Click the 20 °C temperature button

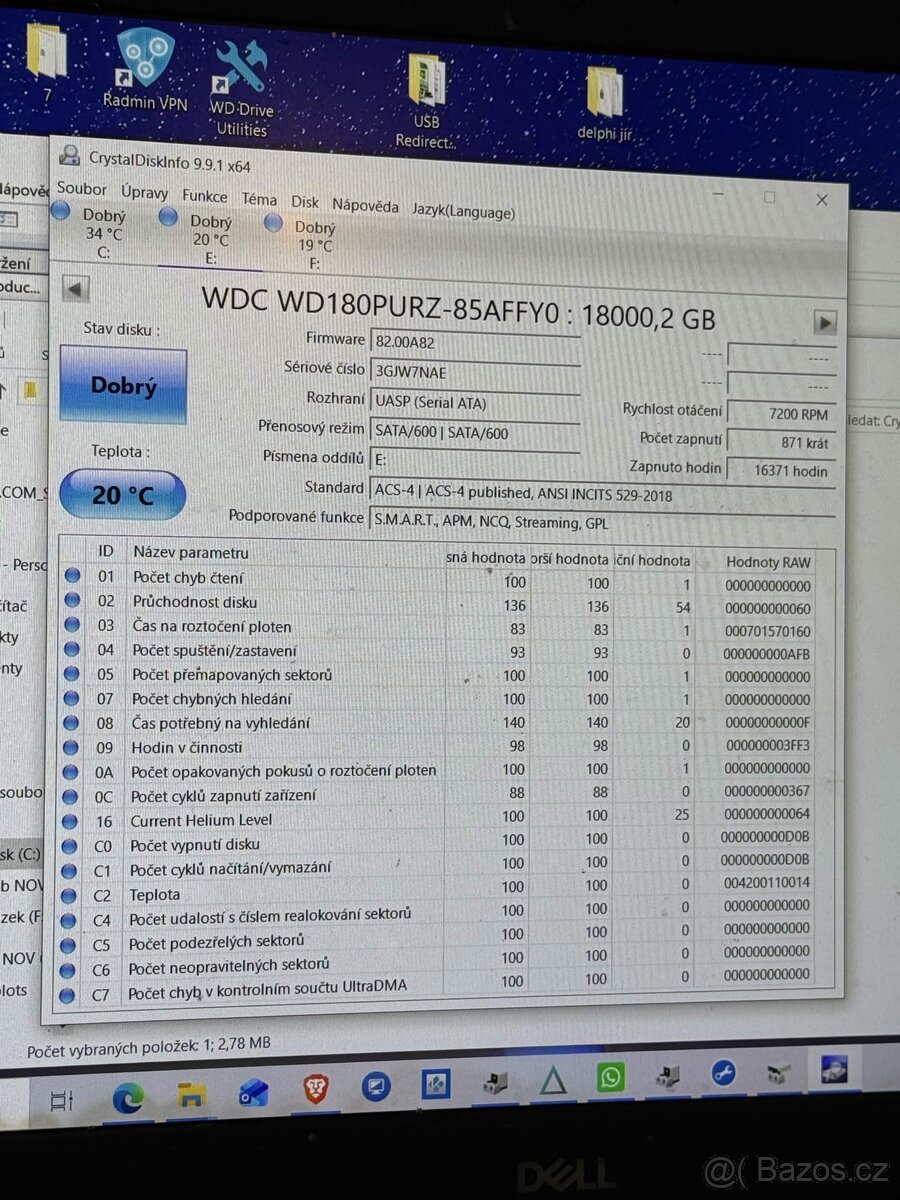(x=122, y=494)
